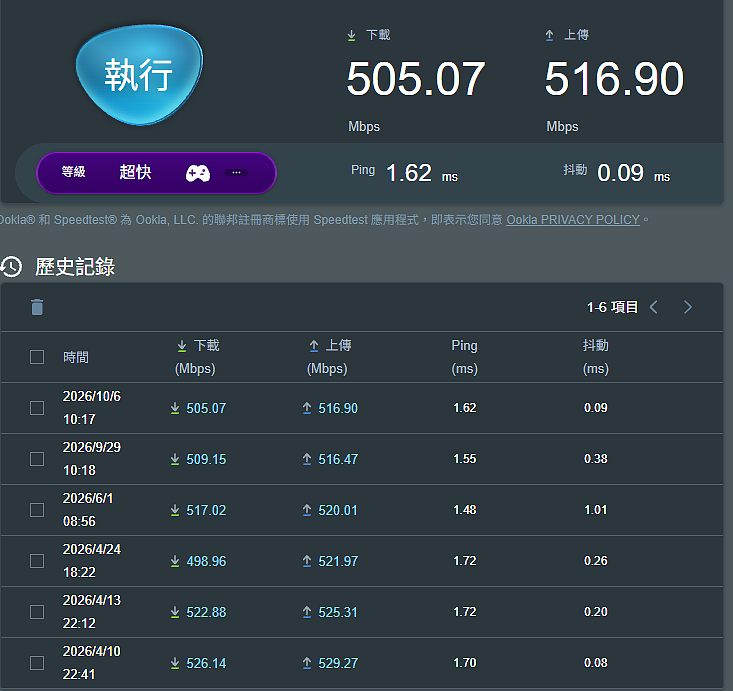Click the large 516.90 upload result
The height and width of the screenshot is (691, 733).
click(614, 79)
